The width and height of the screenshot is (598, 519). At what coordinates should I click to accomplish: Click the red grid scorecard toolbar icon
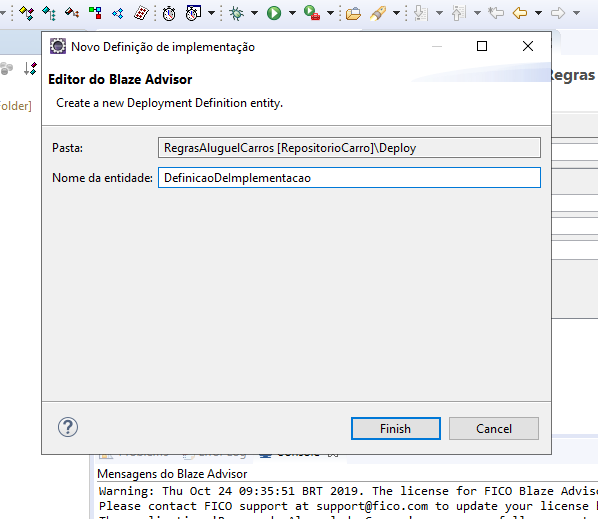(141, 13)
